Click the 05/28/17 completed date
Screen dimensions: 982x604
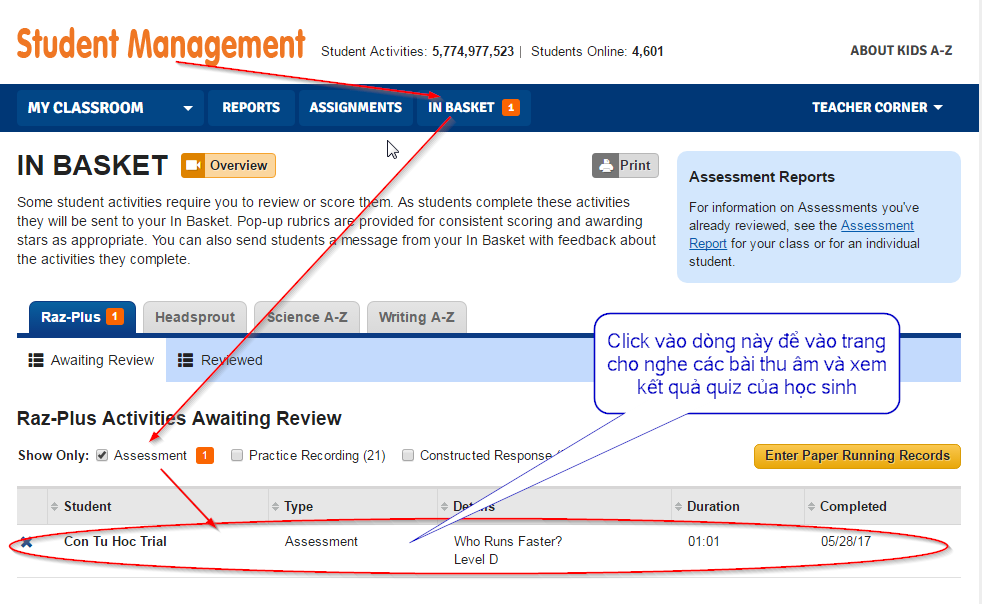point(845,541)
